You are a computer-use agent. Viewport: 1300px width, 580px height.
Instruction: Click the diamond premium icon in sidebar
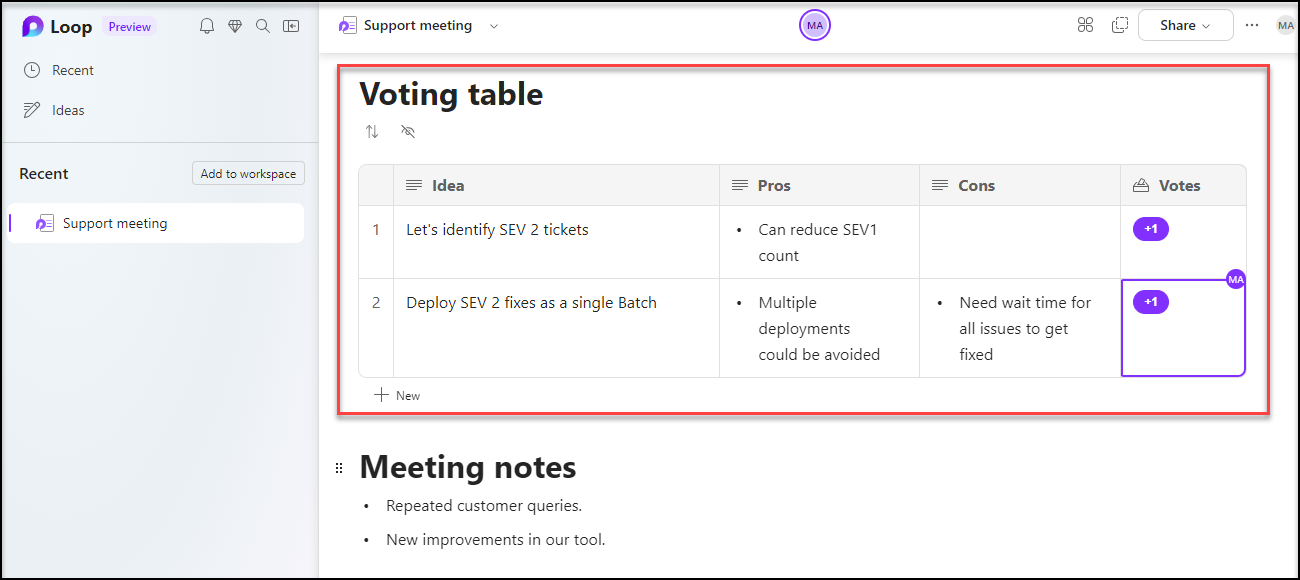point(235,26)
